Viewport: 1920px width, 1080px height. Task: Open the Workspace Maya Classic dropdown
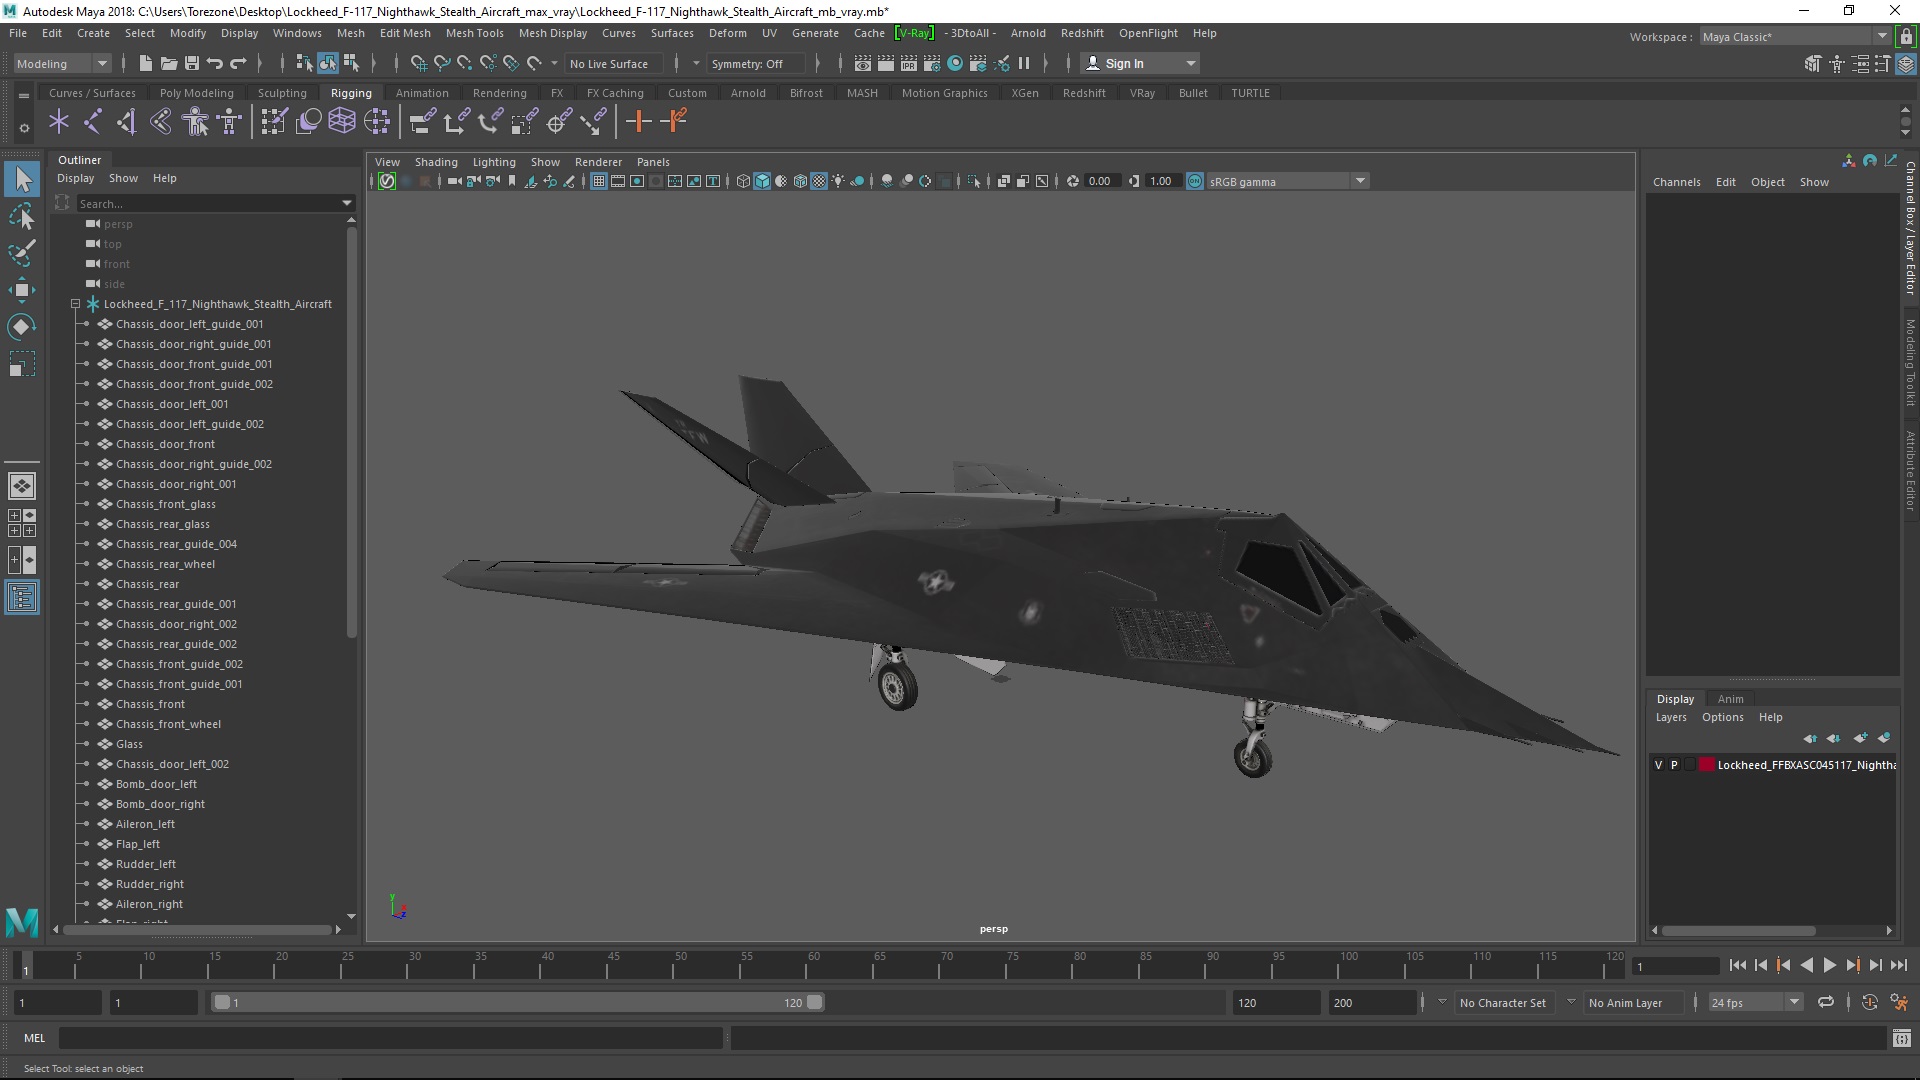[x=1795, y=37]
